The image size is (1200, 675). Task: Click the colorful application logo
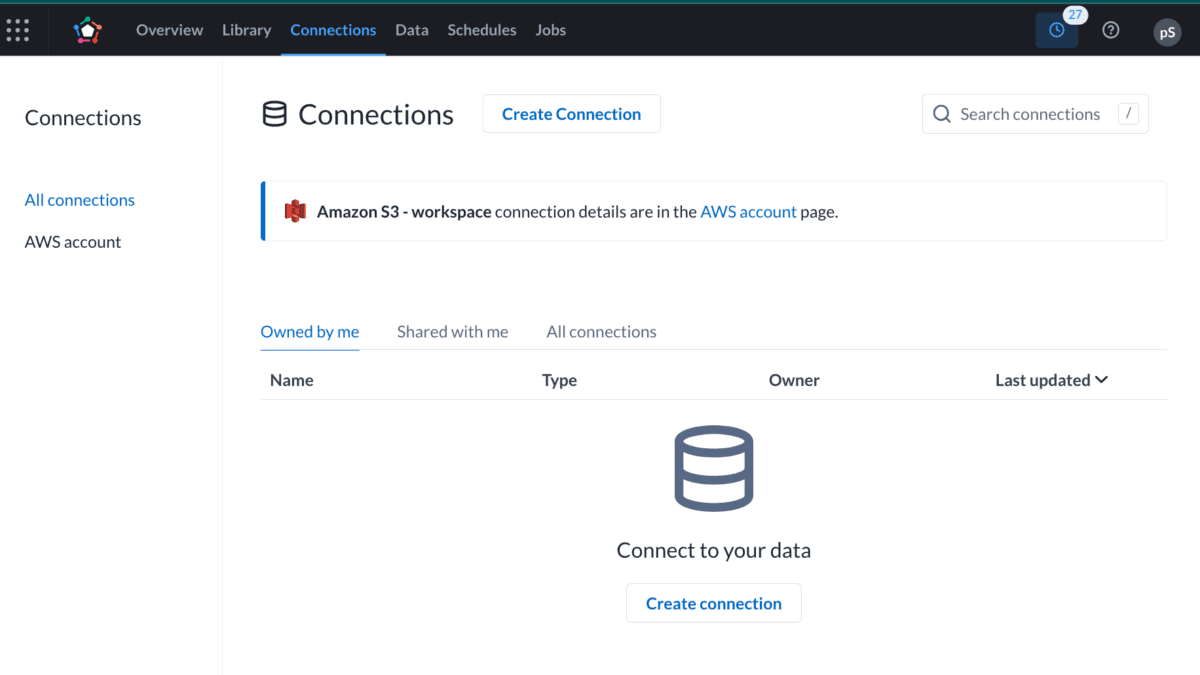pyautogui.click(x=87, y=29)
